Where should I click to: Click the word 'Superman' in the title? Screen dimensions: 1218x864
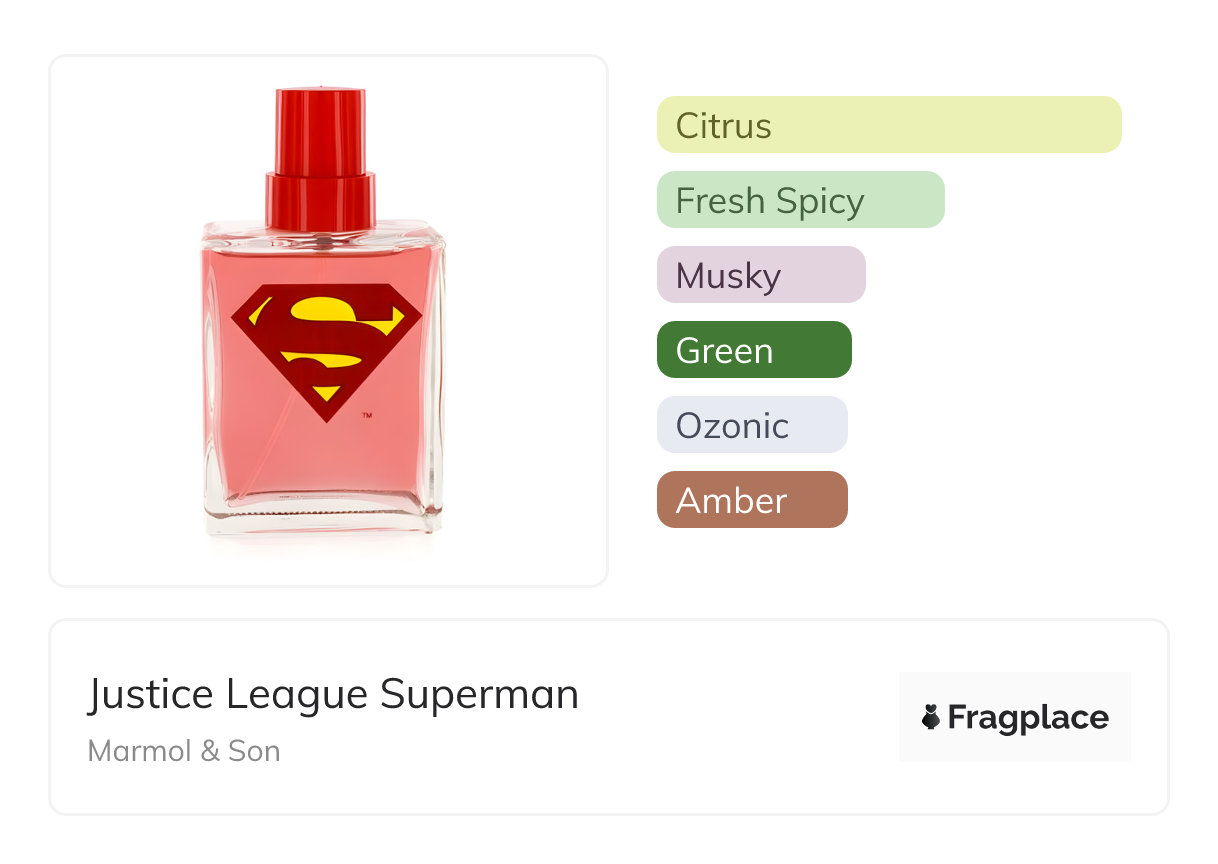[479, 694]
